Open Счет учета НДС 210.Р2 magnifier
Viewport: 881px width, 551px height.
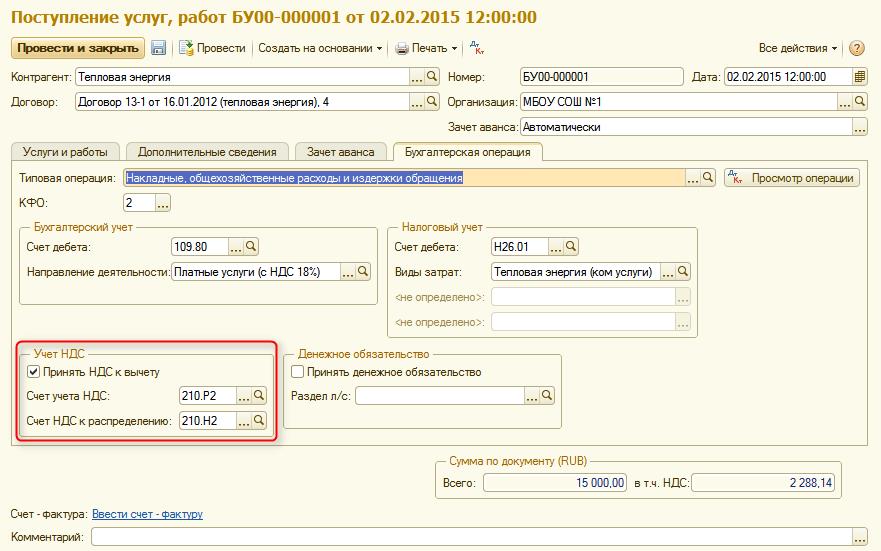point(258,395)
